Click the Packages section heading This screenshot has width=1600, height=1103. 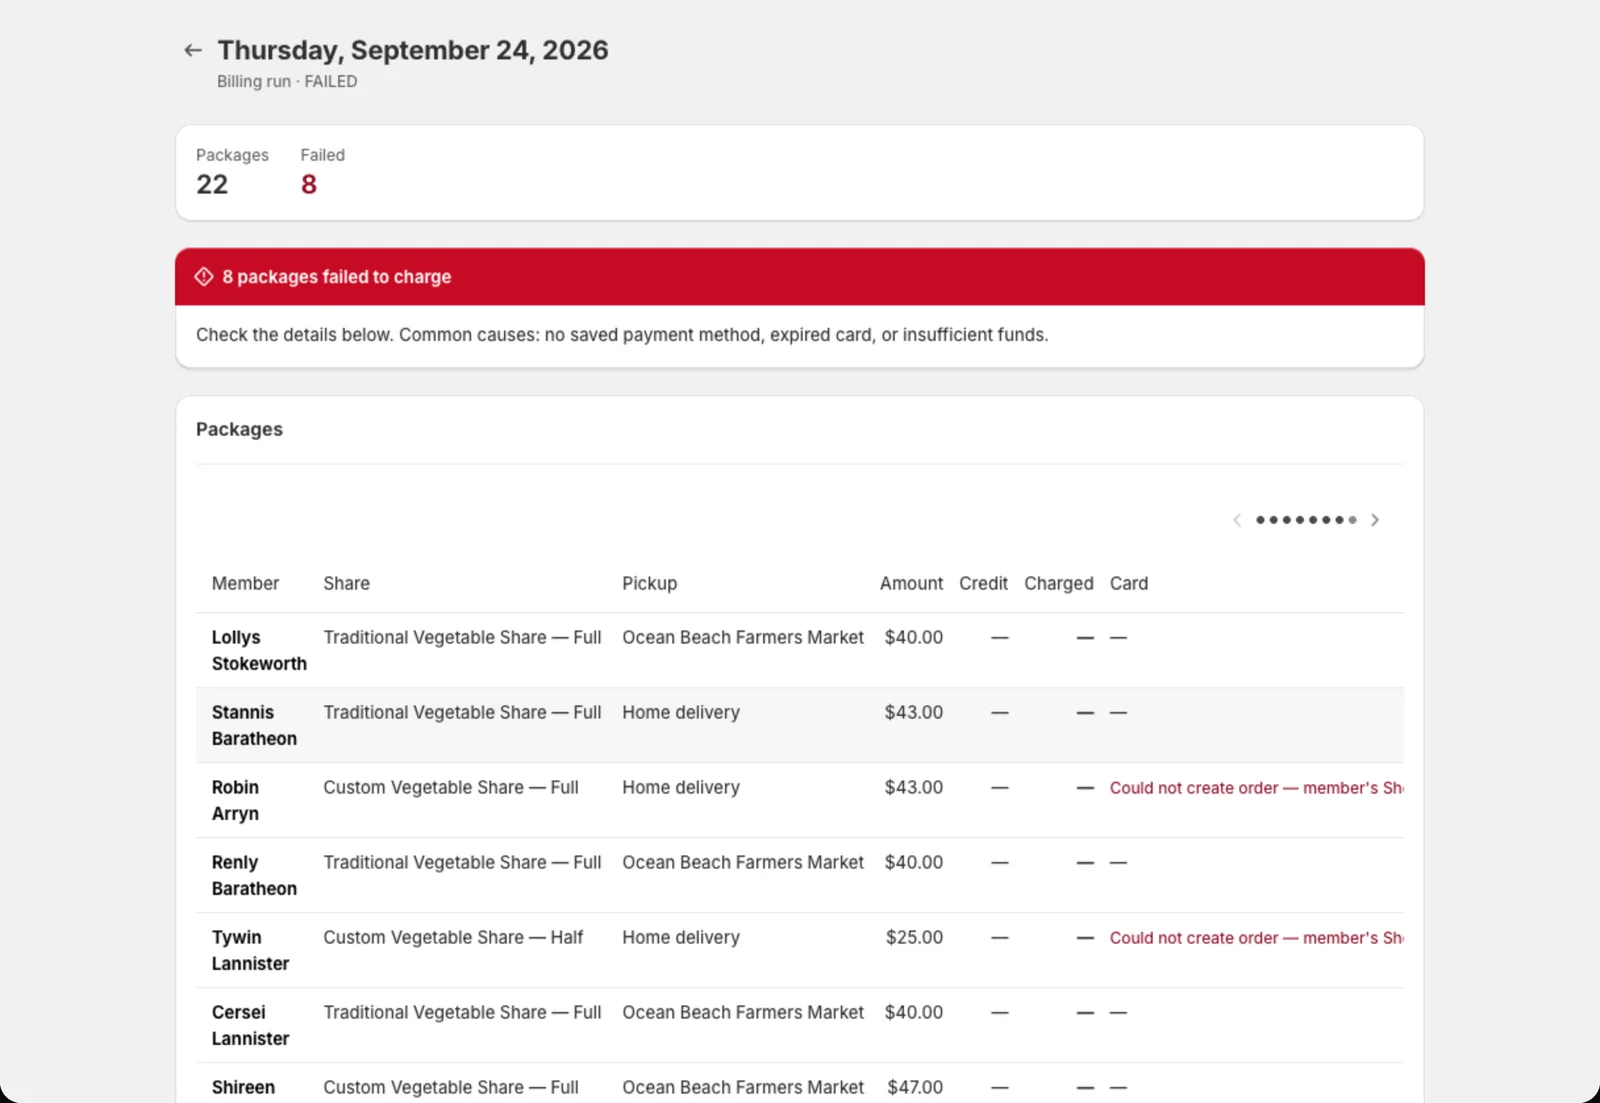pyautogui.click(x=239, y=429)
